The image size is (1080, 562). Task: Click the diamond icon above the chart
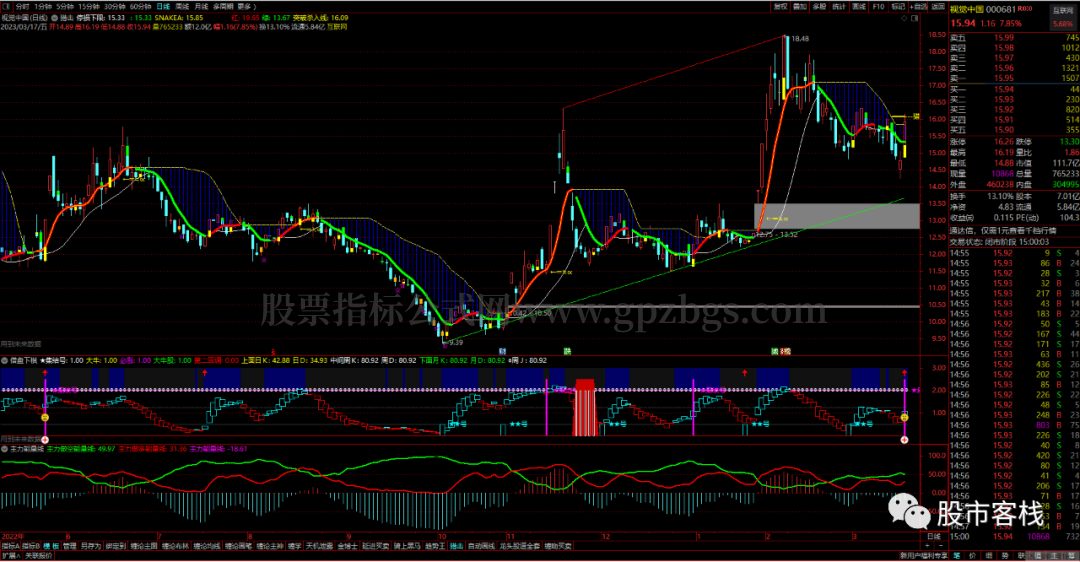pos(904,19)
